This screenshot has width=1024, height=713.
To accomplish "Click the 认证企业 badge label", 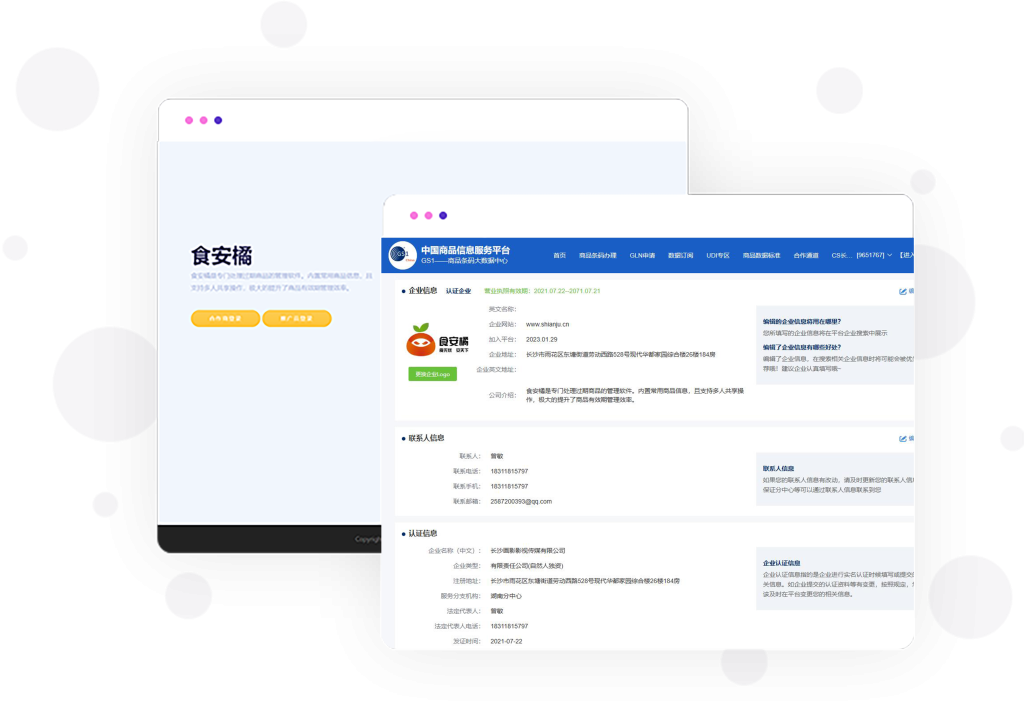I will [x=458, y=291].
